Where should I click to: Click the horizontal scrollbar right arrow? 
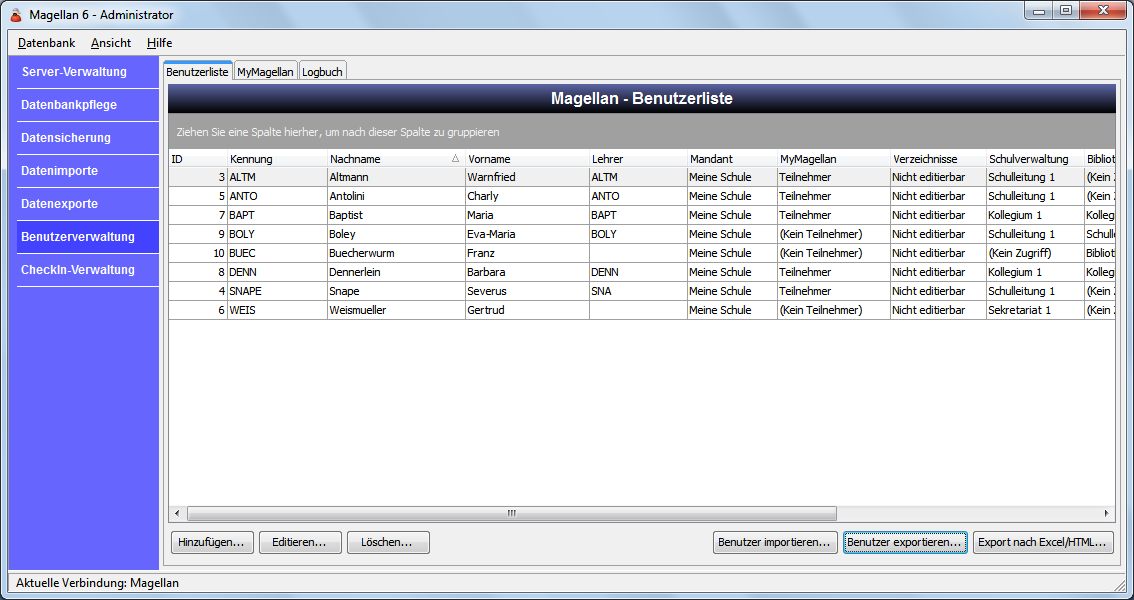1107,513
